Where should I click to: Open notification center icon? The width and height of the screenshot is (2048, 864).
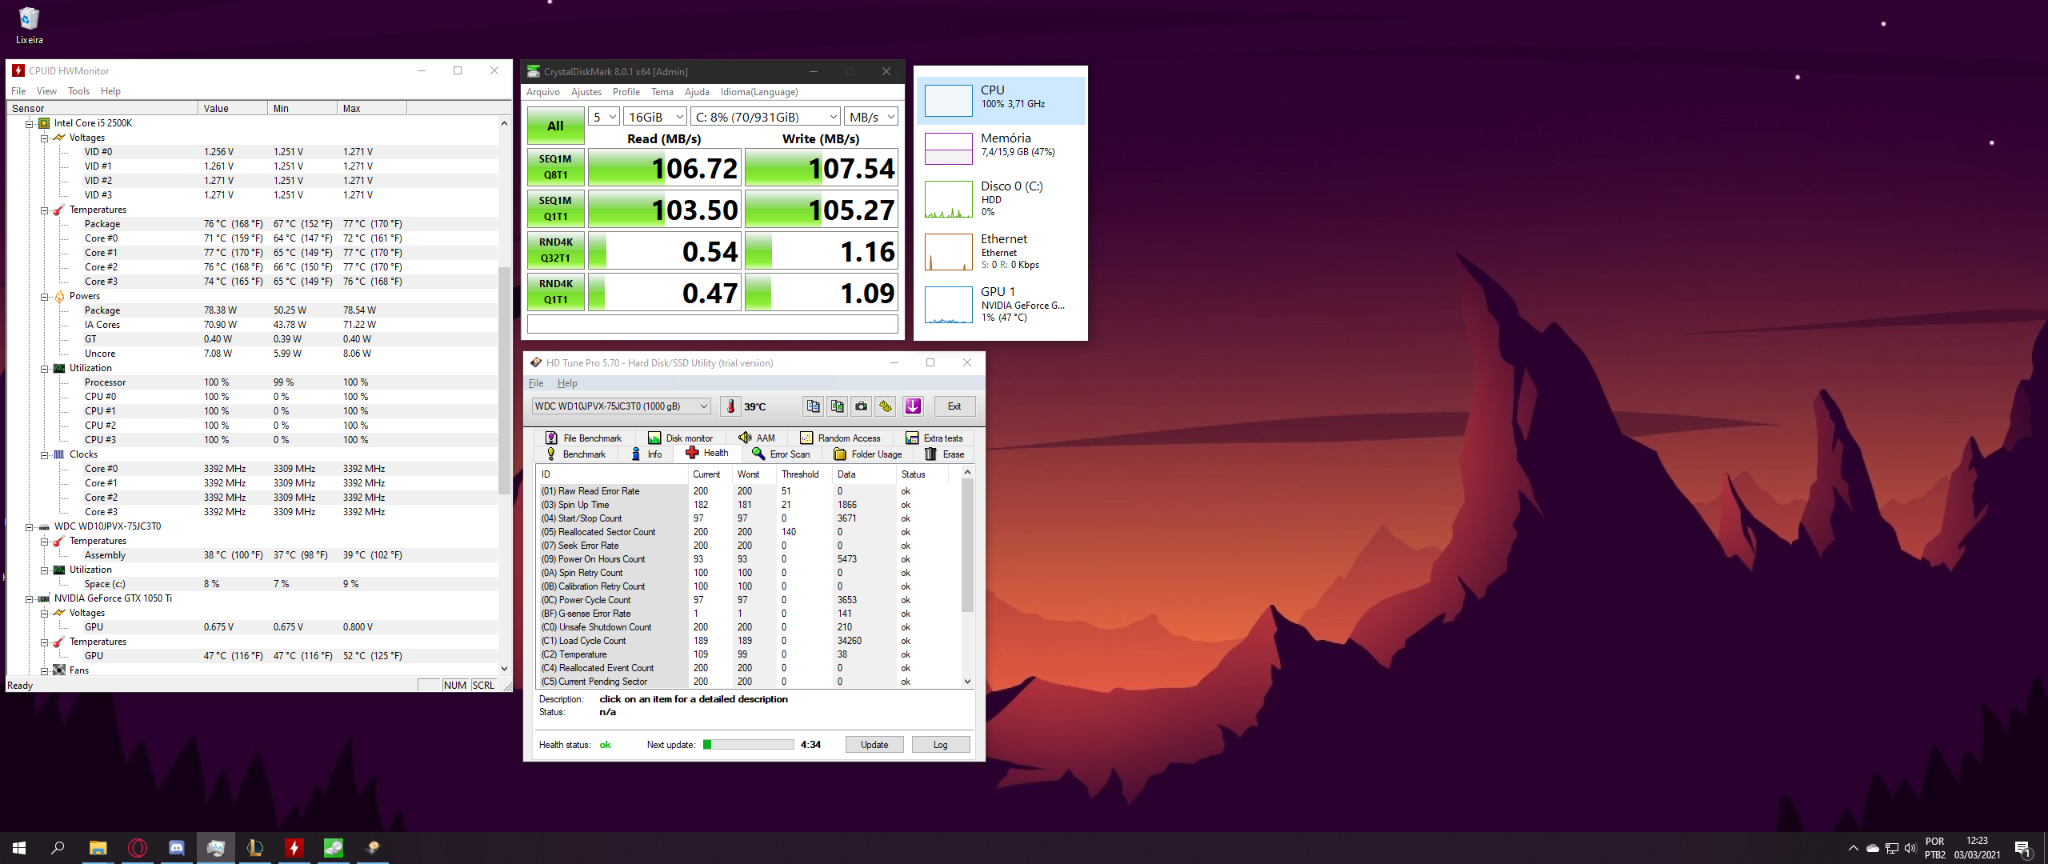[2022, 848]
